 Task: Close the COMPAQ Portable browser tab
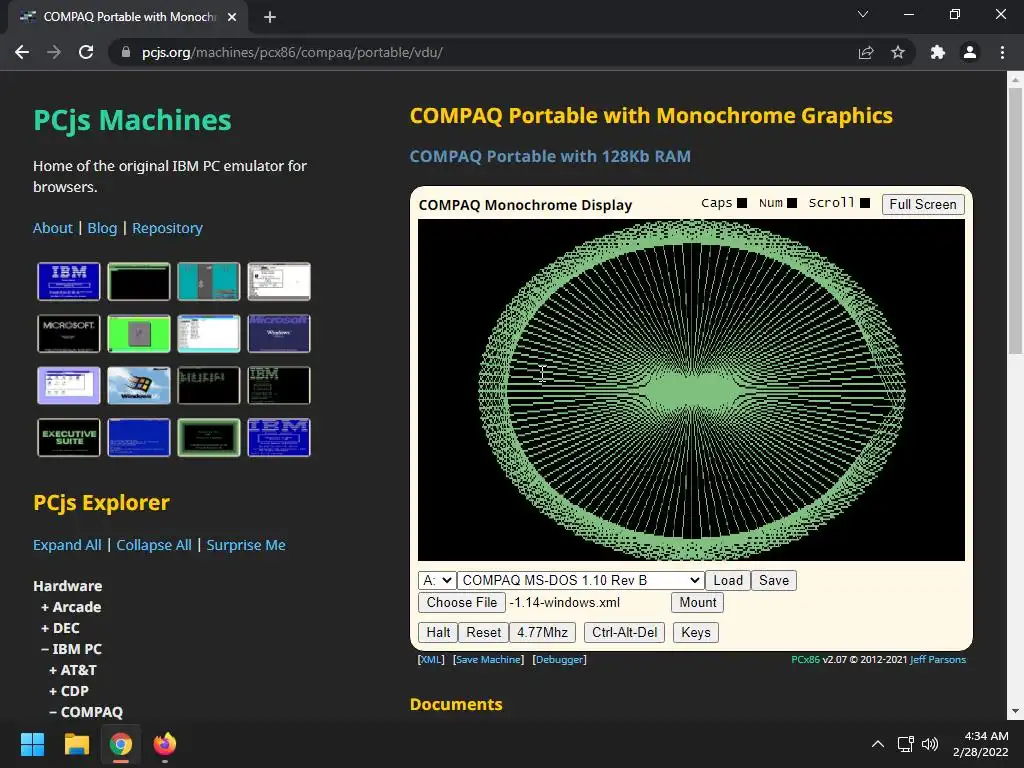232,17
